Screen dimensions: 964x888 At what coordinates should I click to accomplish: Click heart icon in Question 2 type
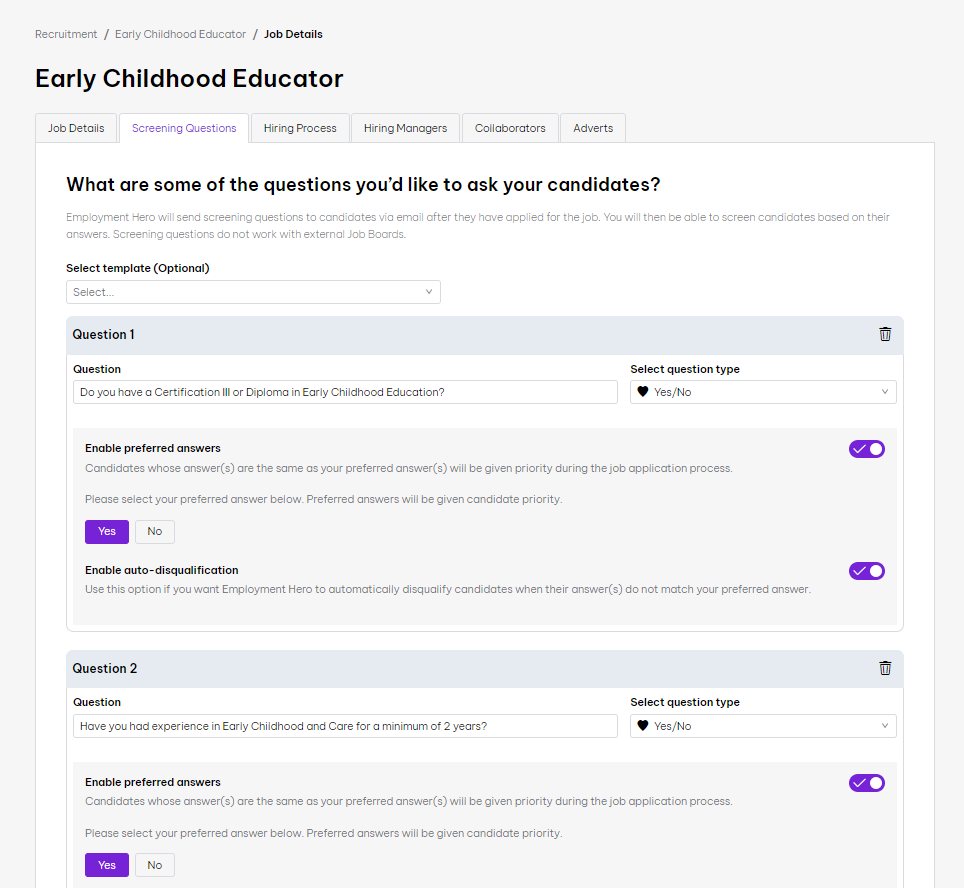point(642,726)
